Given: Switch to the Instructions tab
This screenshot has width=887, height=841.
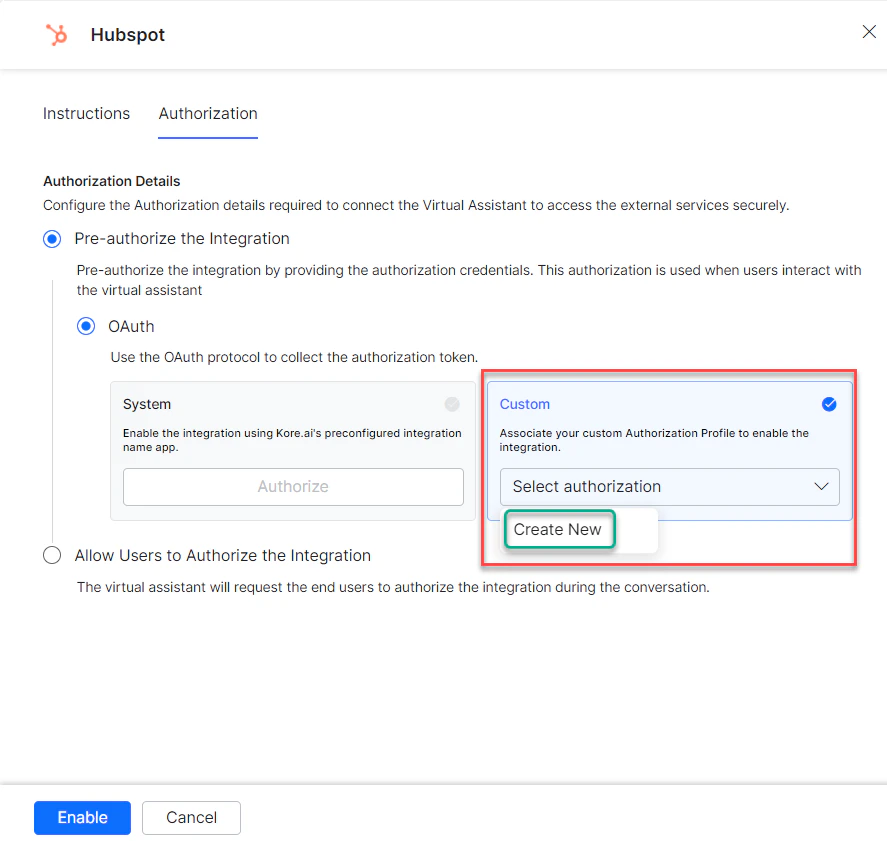Looking at the screenshot, I should click(x=86, y=114).
